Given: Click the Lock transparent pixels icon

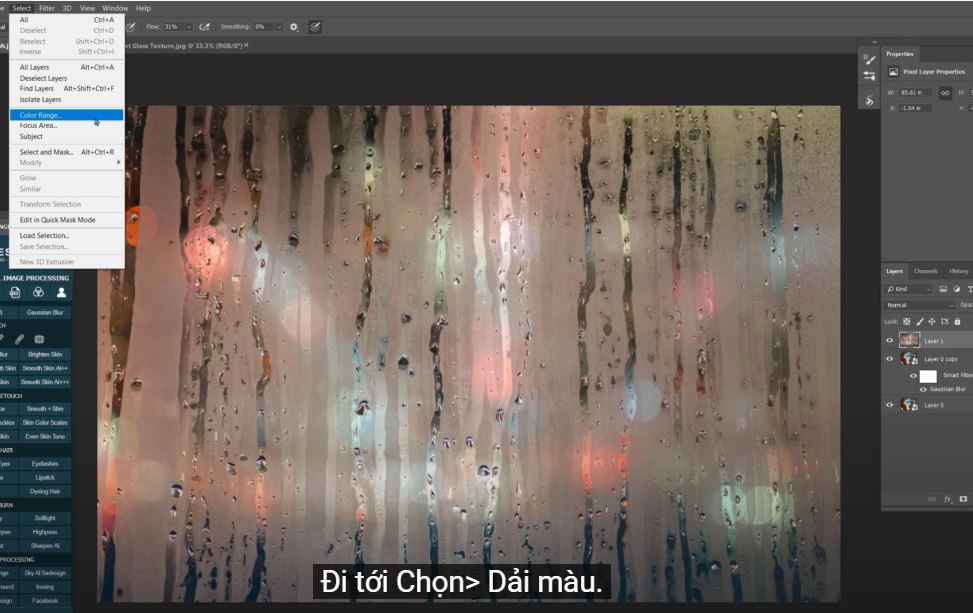Looking at the screenshot, I should tap(907, 321).
